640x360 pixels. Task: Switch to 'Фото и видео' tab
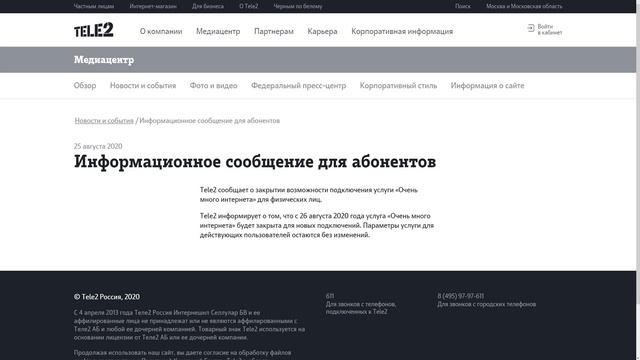click(x=213, y=86)
